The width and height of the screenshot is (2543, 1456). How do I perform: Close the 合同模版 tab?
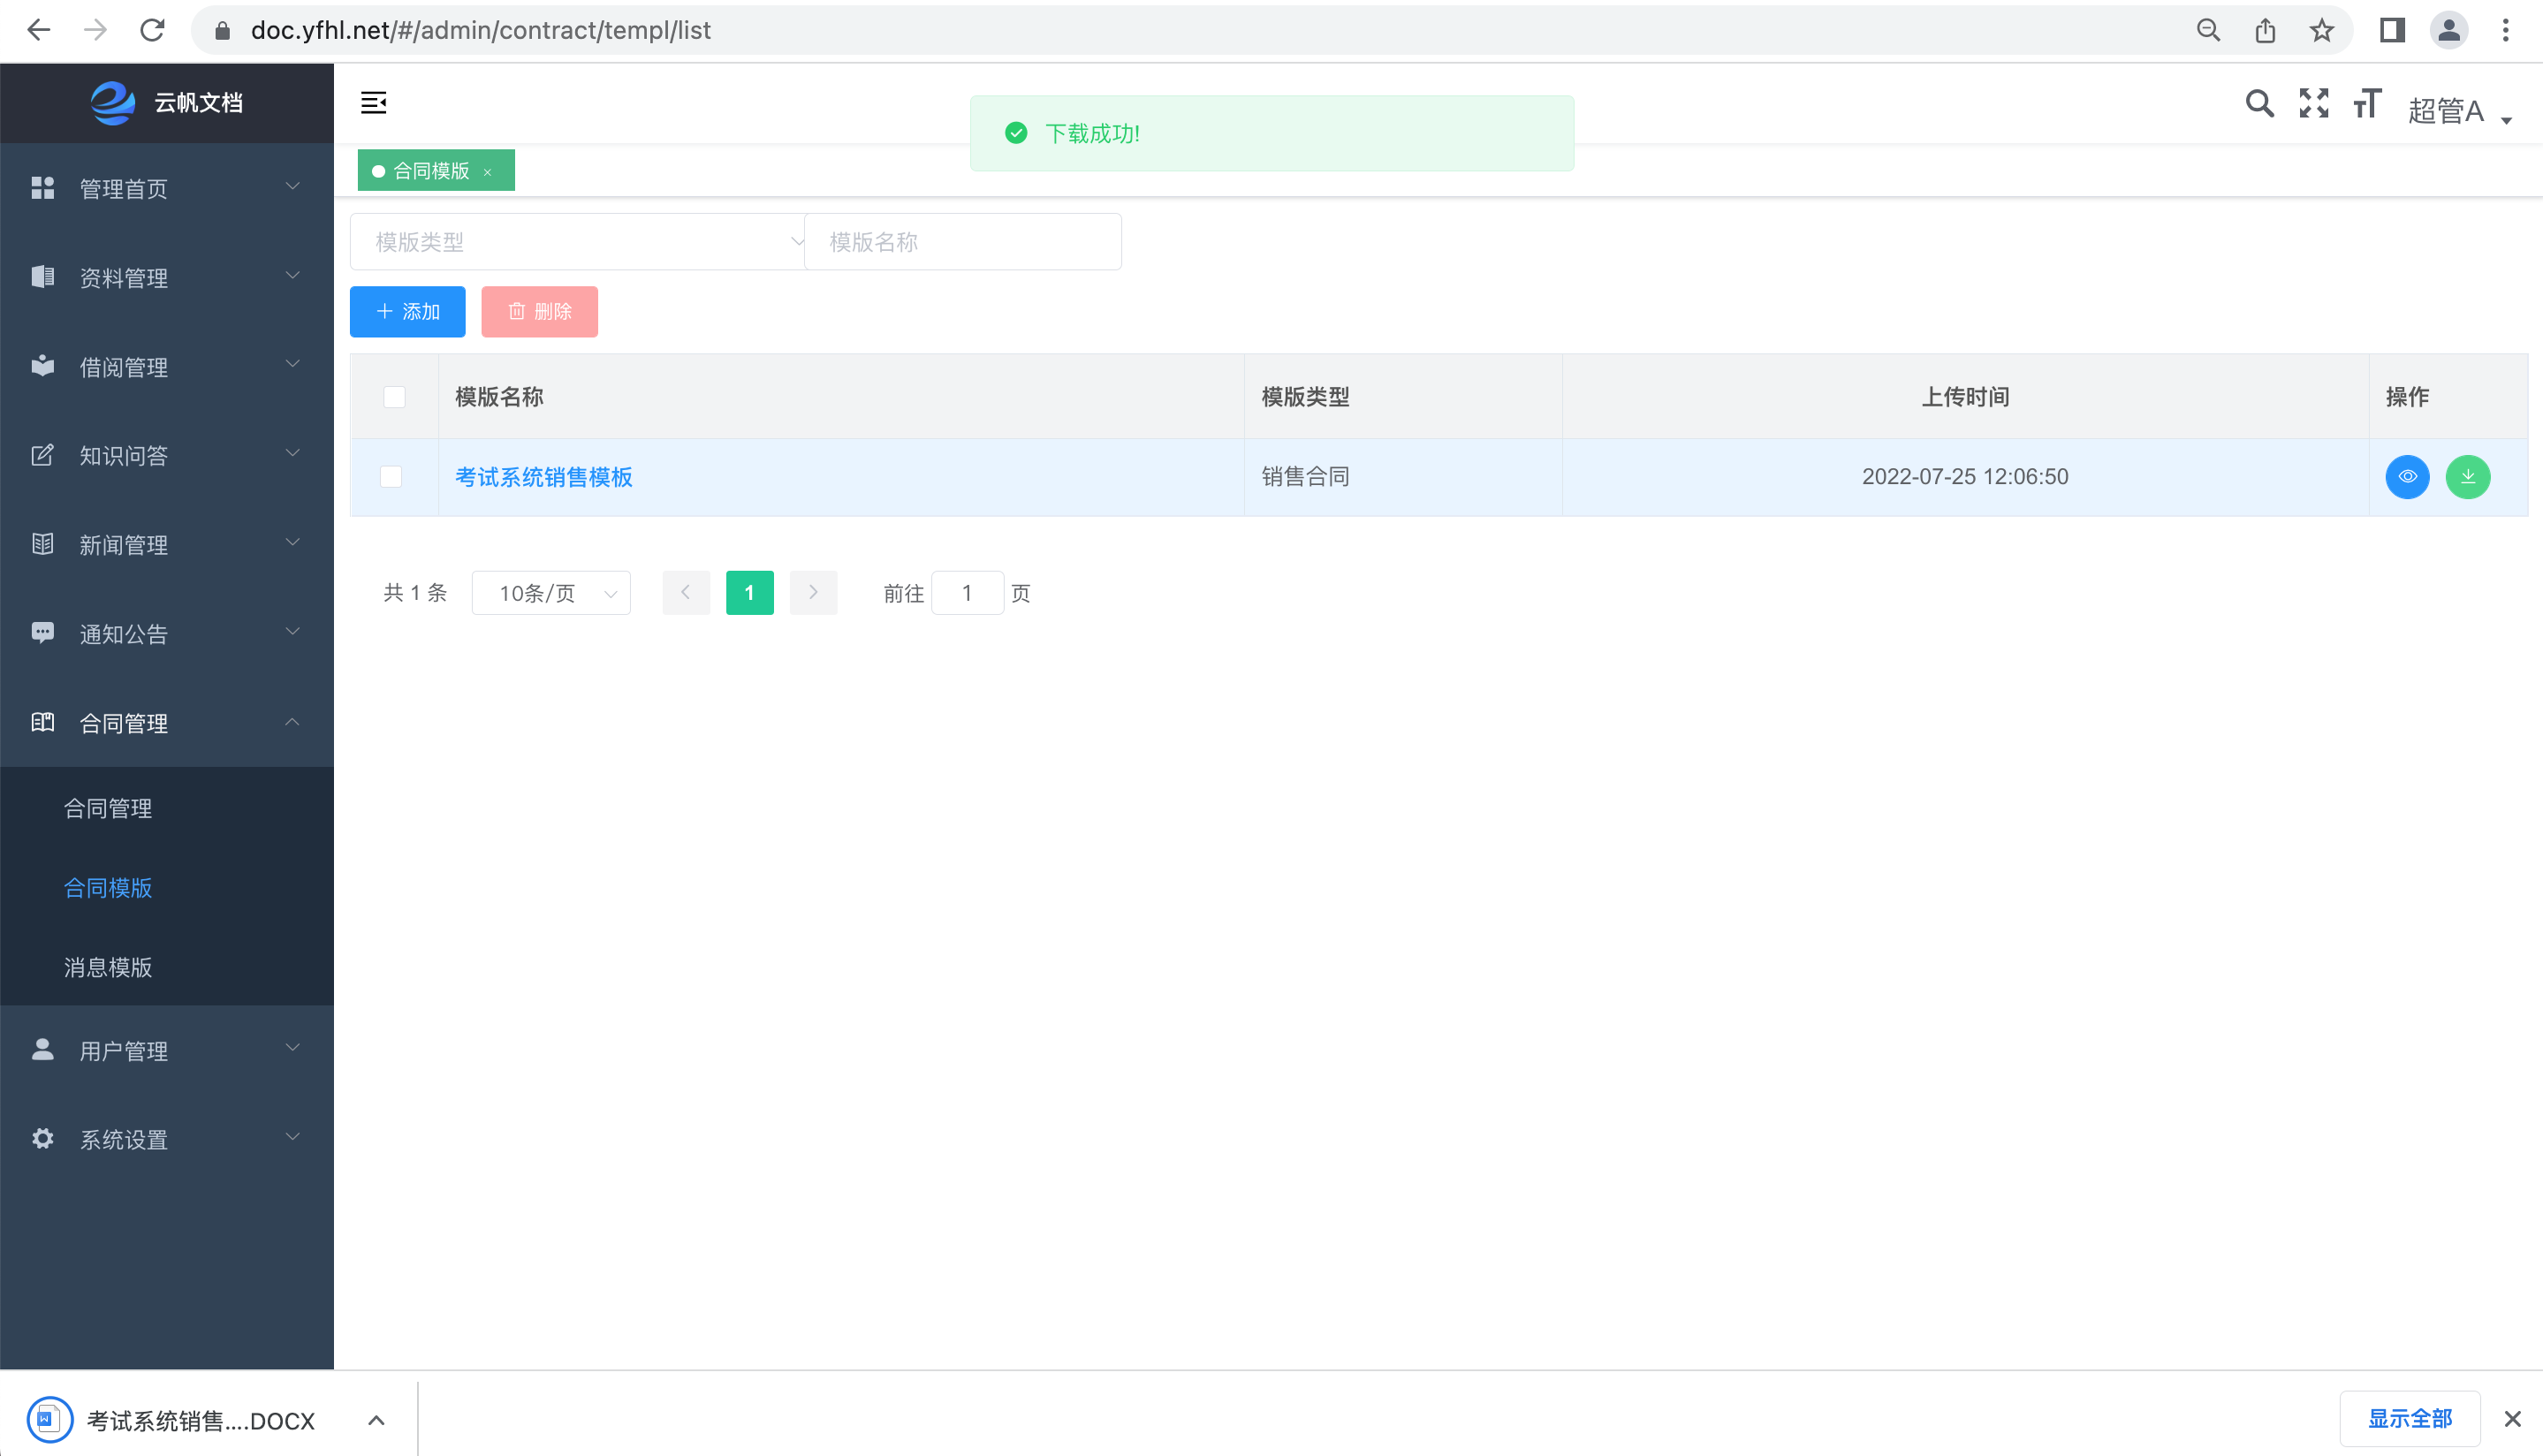click(488, 172)
